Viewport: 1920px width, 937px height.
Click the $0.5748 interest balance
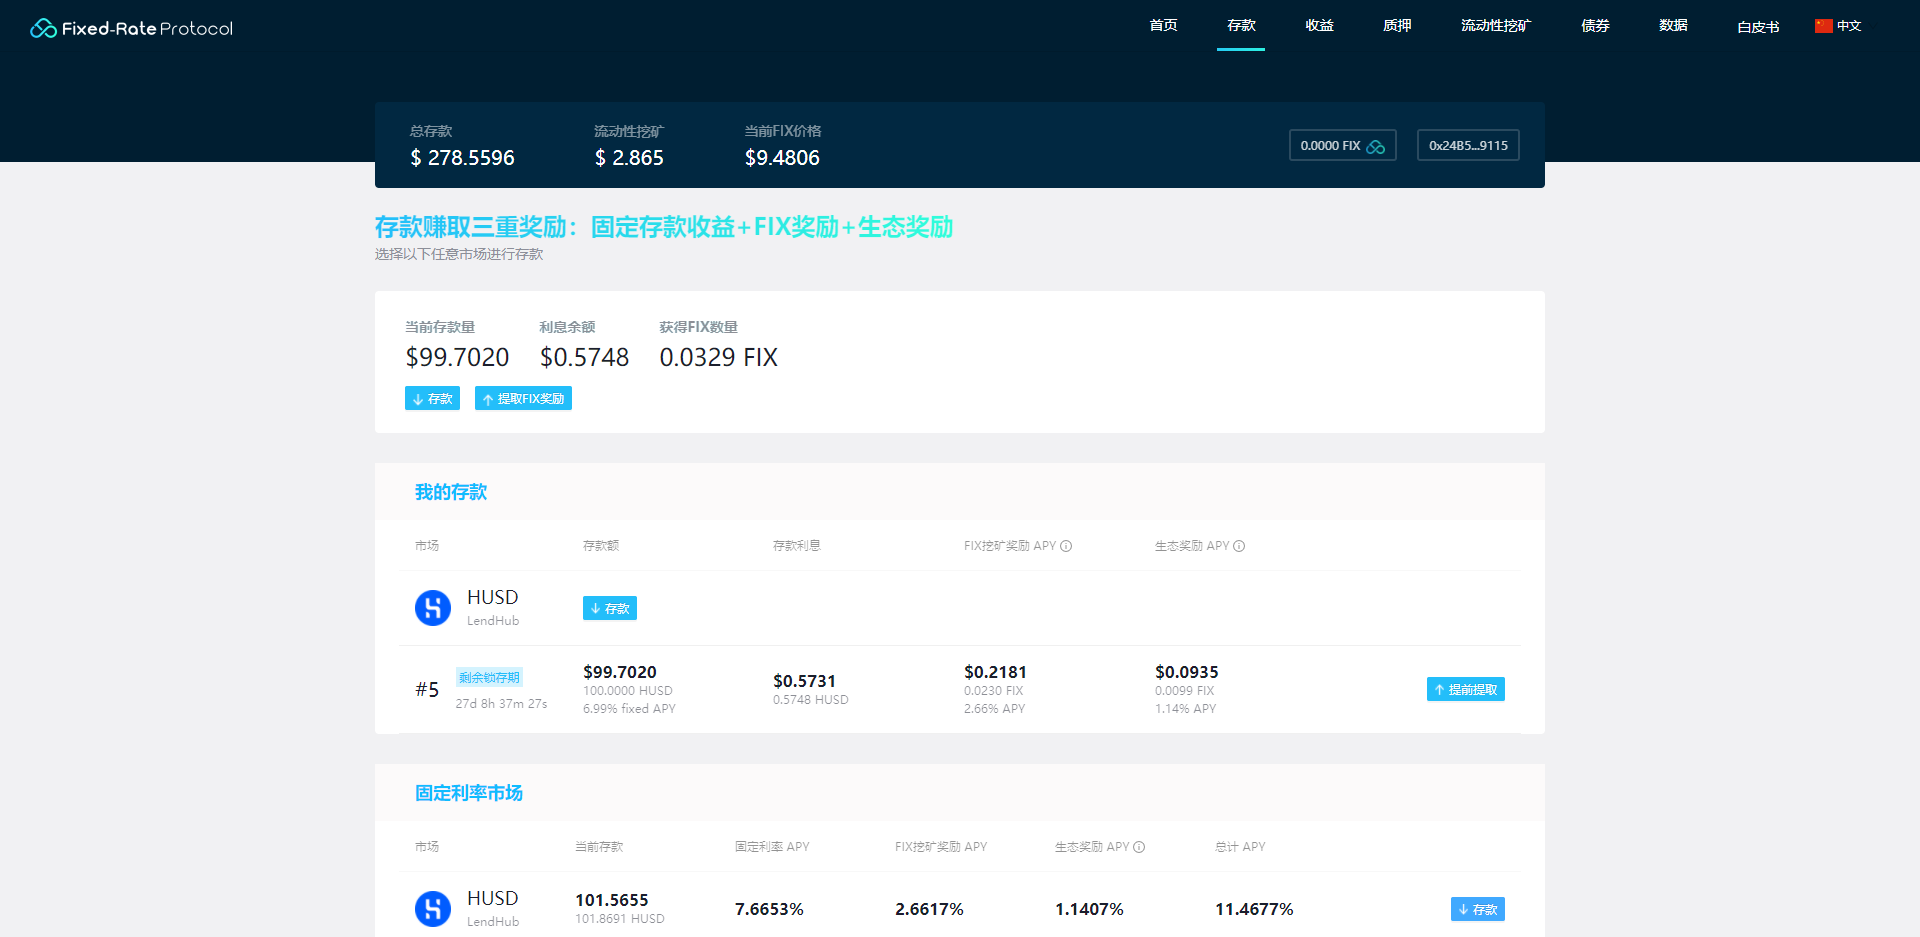tap(584, 357)
